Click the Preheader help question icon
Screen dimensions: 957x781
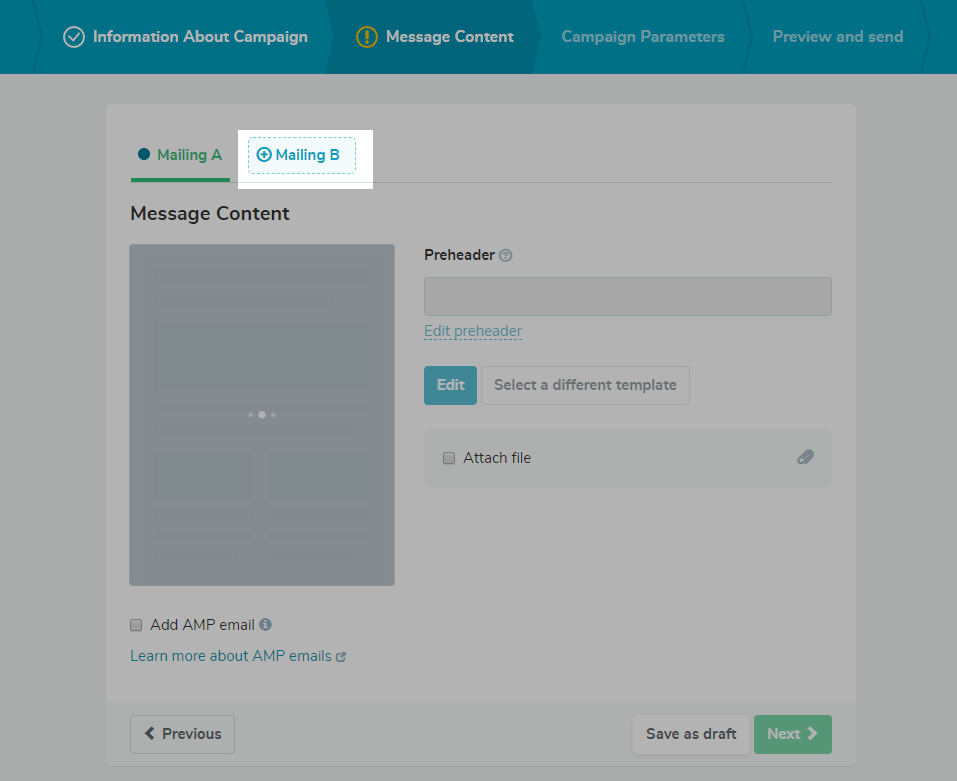point(506,255)
